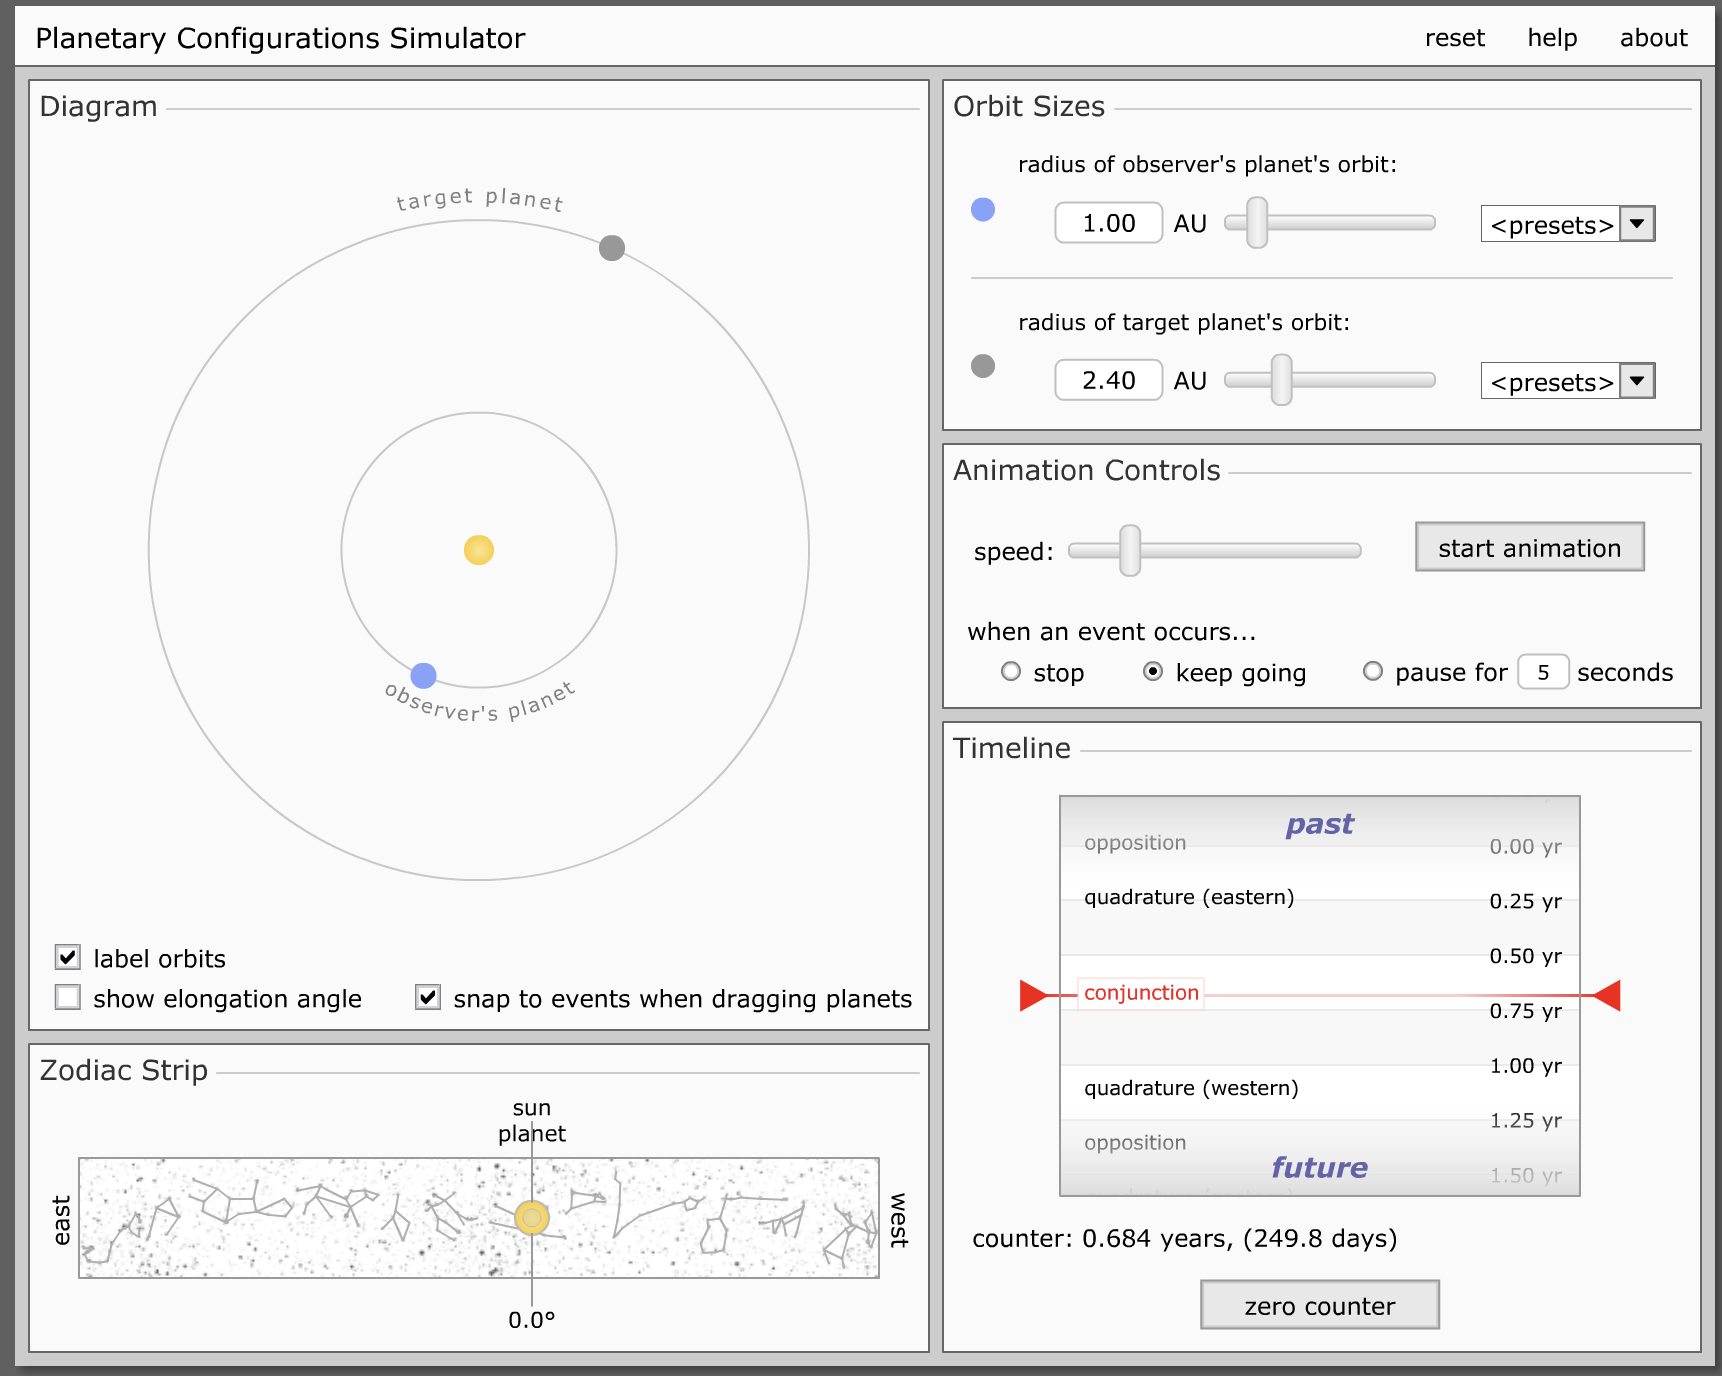Select the stop radio option

point(1011,672)
